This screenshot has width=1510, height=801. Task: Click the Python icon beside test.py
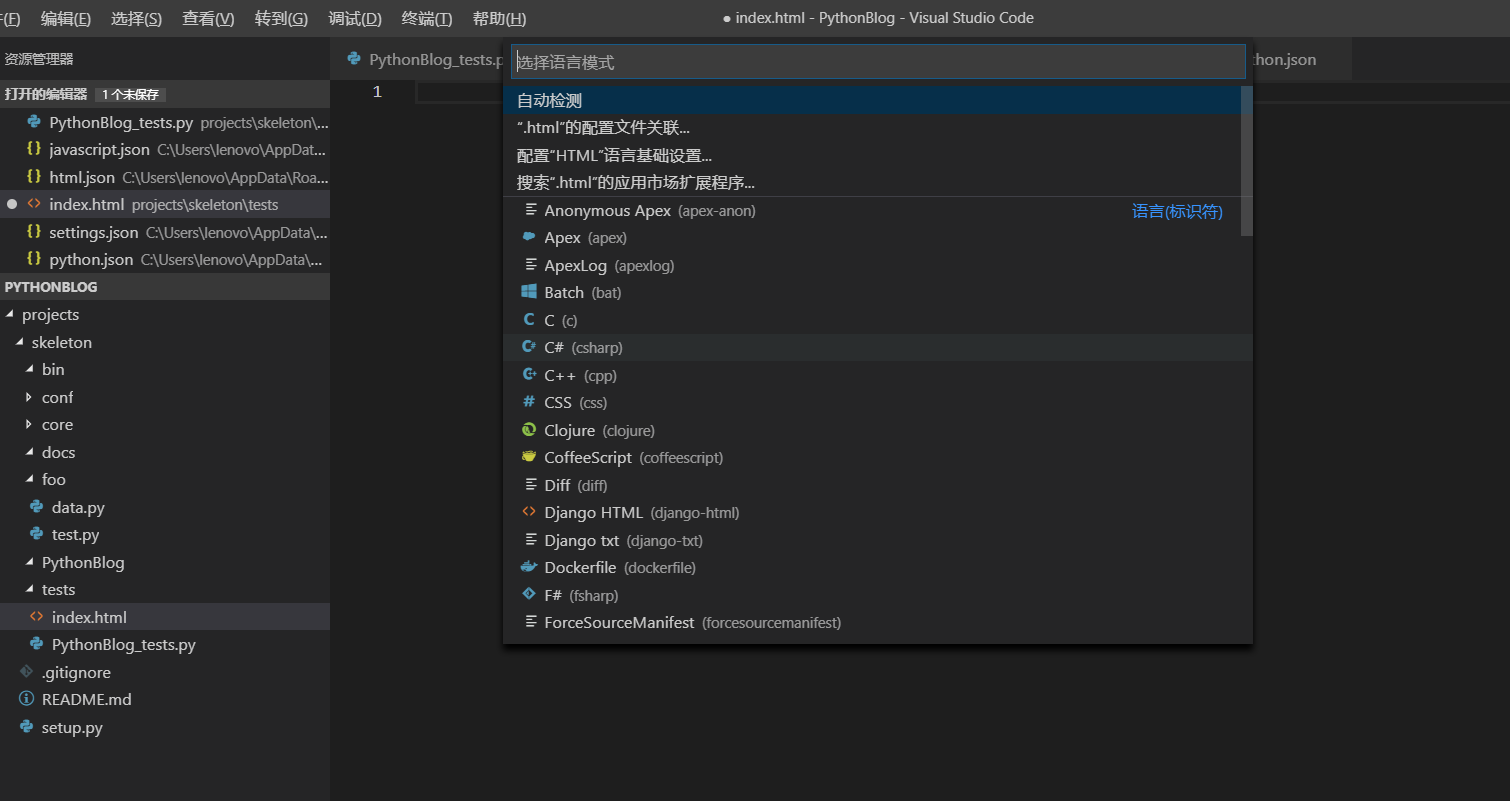coord(37,534)
